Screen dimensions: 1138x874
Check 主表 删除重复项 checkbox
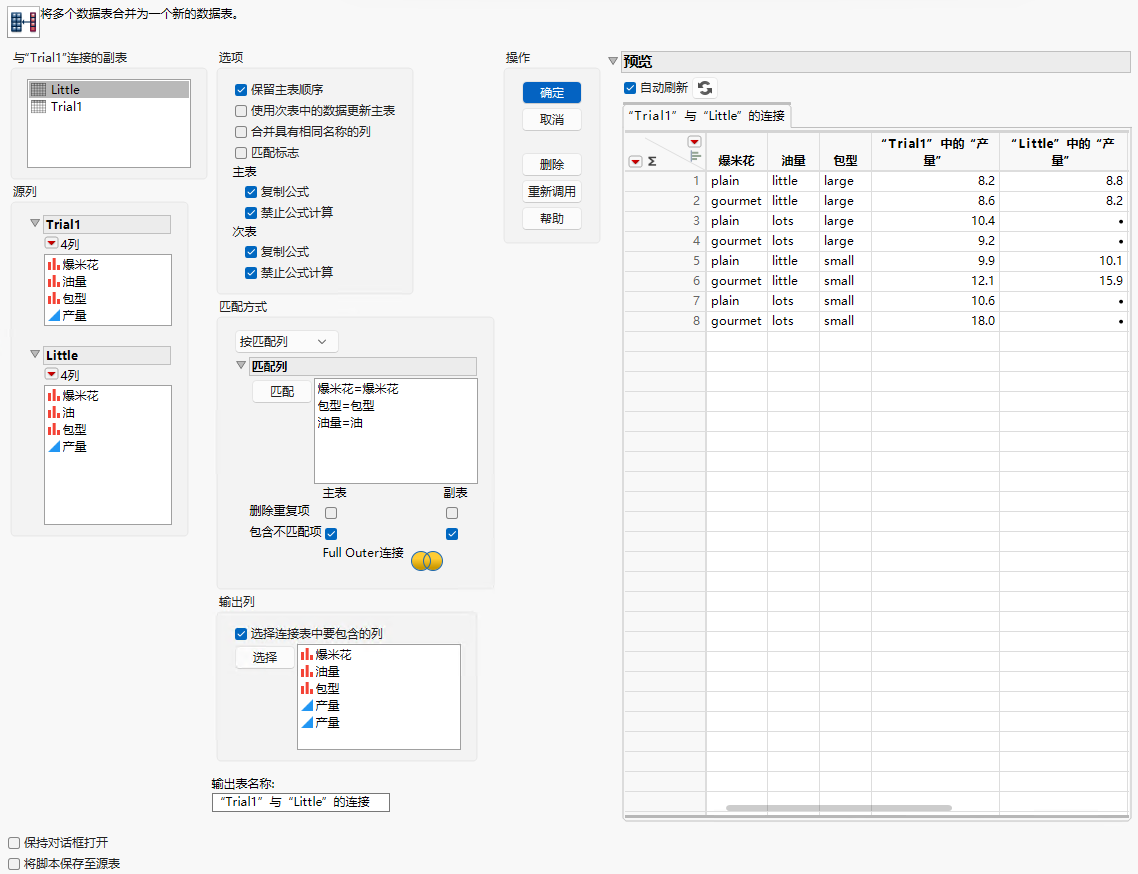tap(331, 513)
